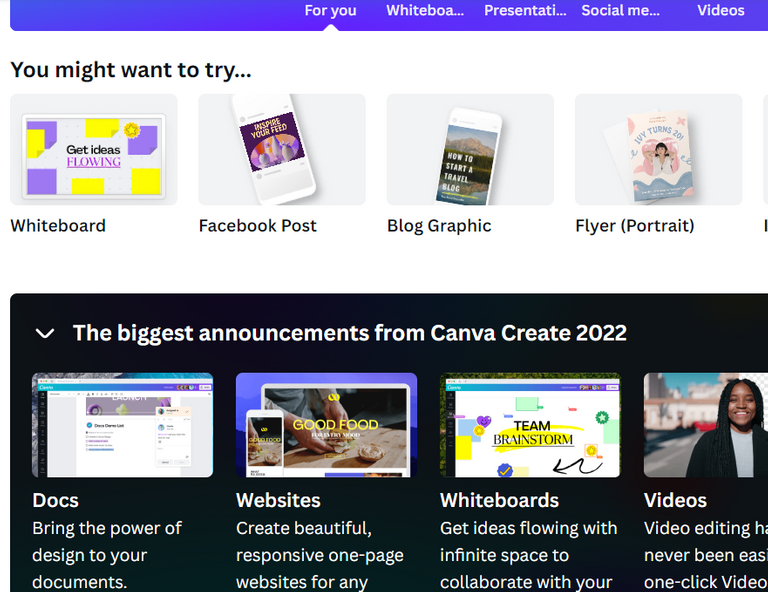768x592 pixels.
Task: Click the Docs heading in announcements
Action: click(x=55, y=500)
